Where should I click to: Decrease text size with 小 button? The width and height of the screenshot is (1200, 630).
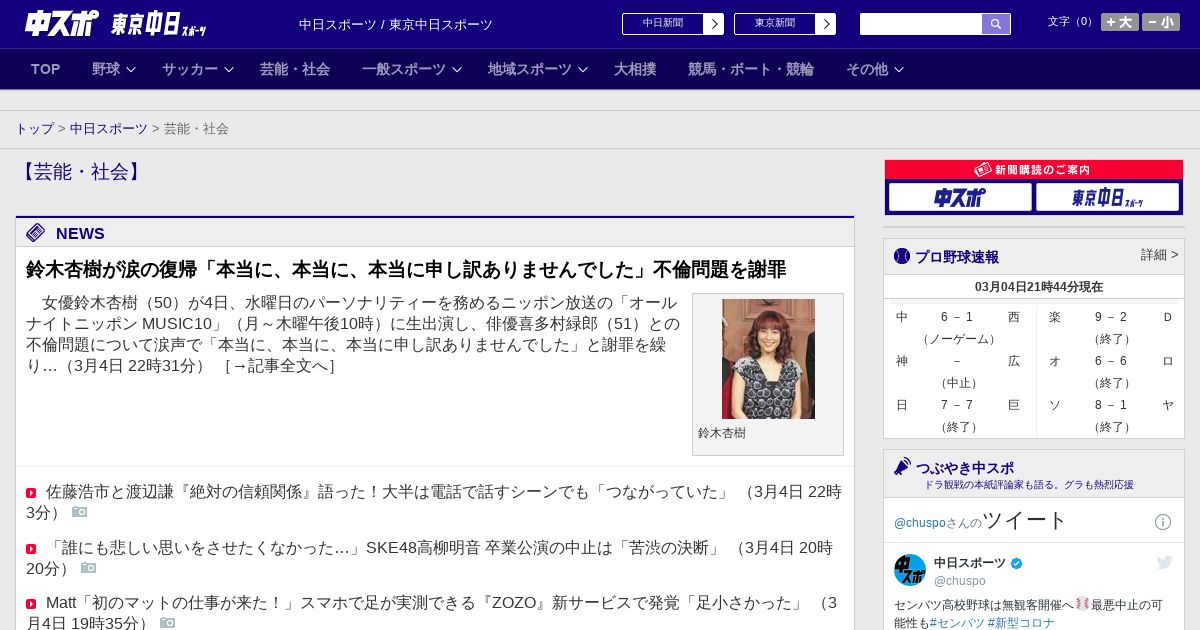1161,22
